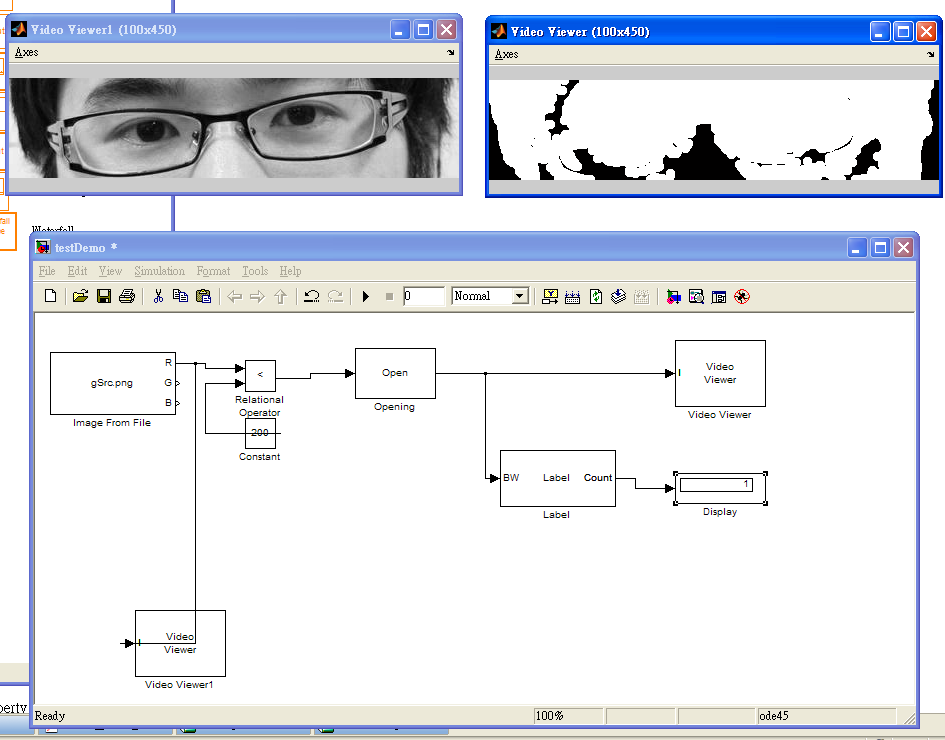Image resolution: width=945 pixels, height=740 pixels.
Task: Select the Constant 200 block
Action: pyautogui.click(x=260, y=433)
